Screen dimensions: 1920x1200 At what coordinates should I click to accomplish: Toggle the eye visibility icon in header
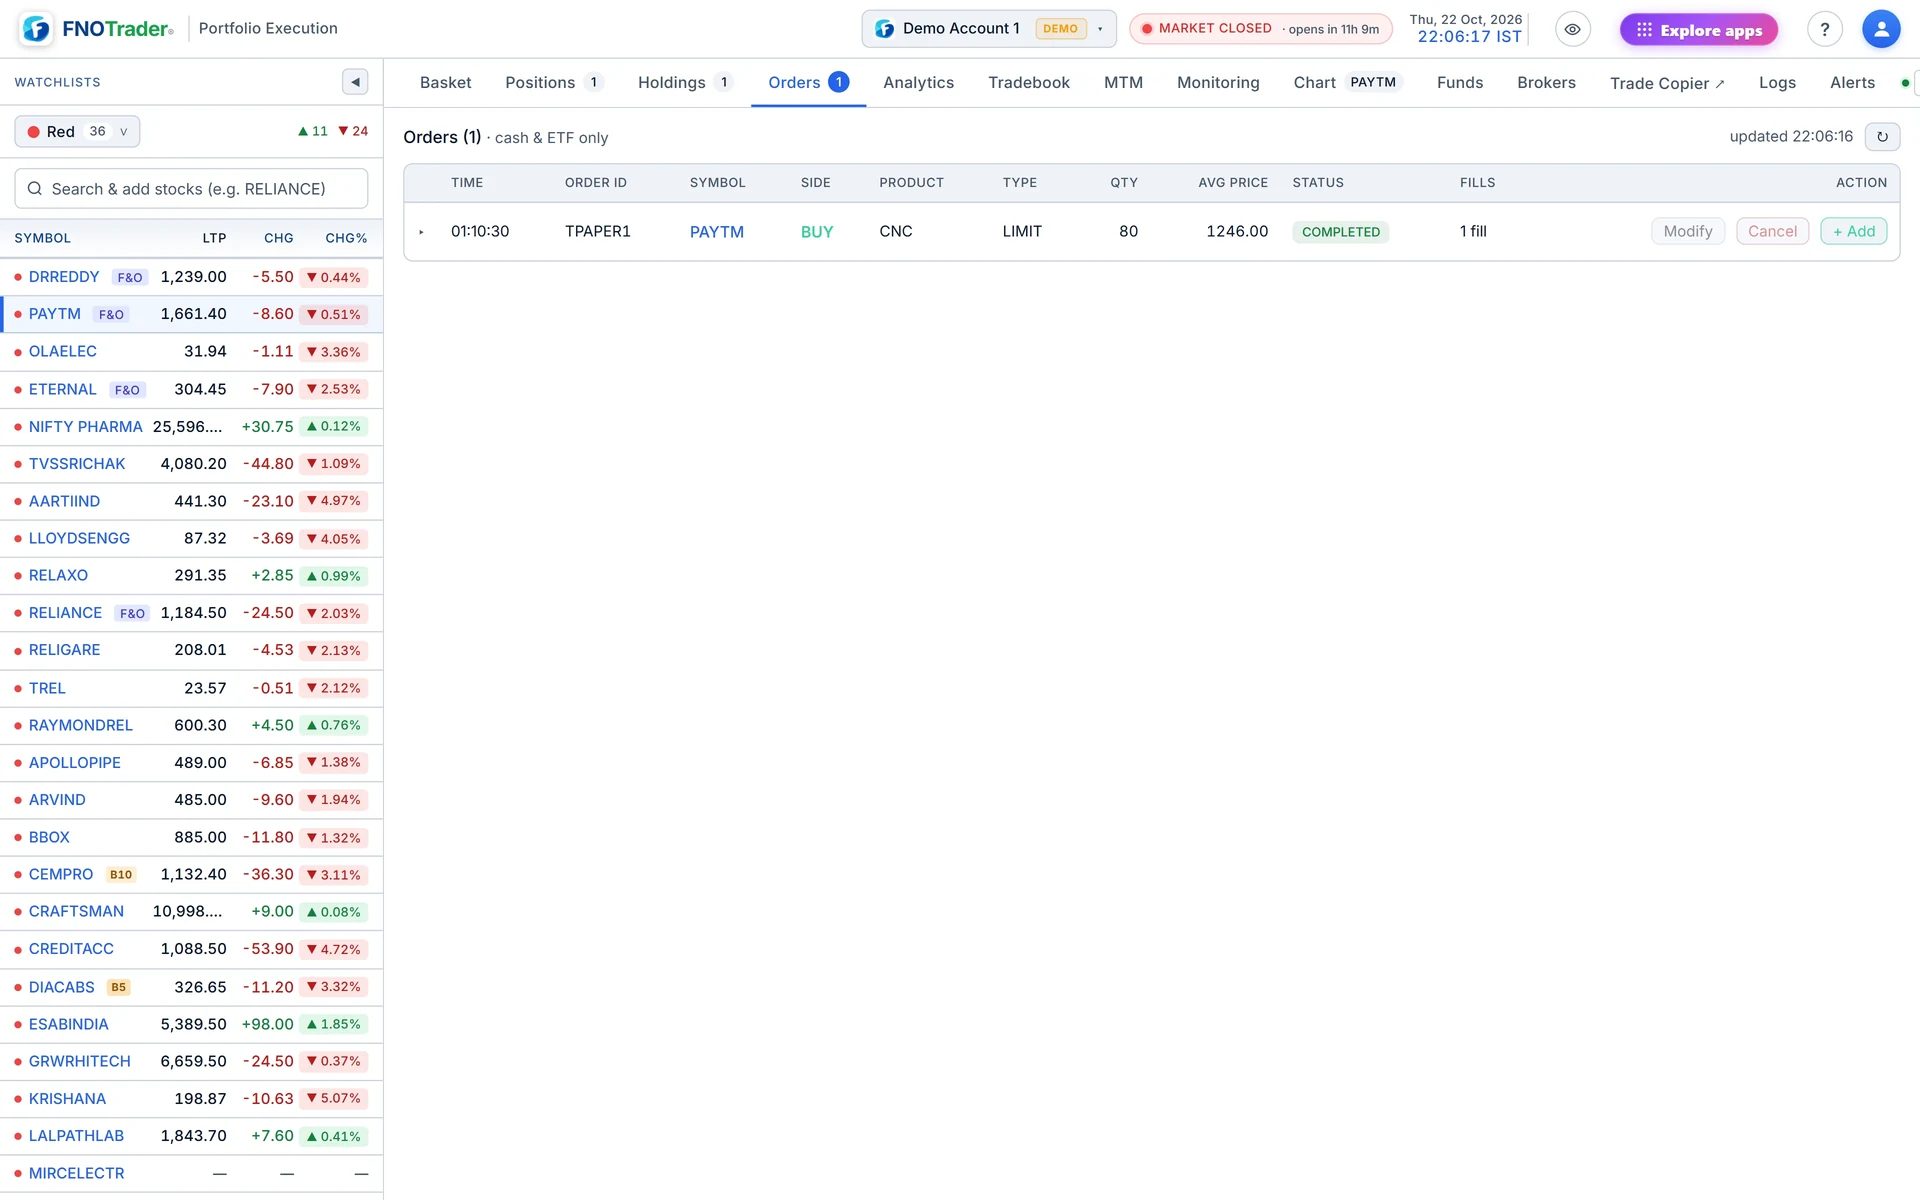point(1572,29)
